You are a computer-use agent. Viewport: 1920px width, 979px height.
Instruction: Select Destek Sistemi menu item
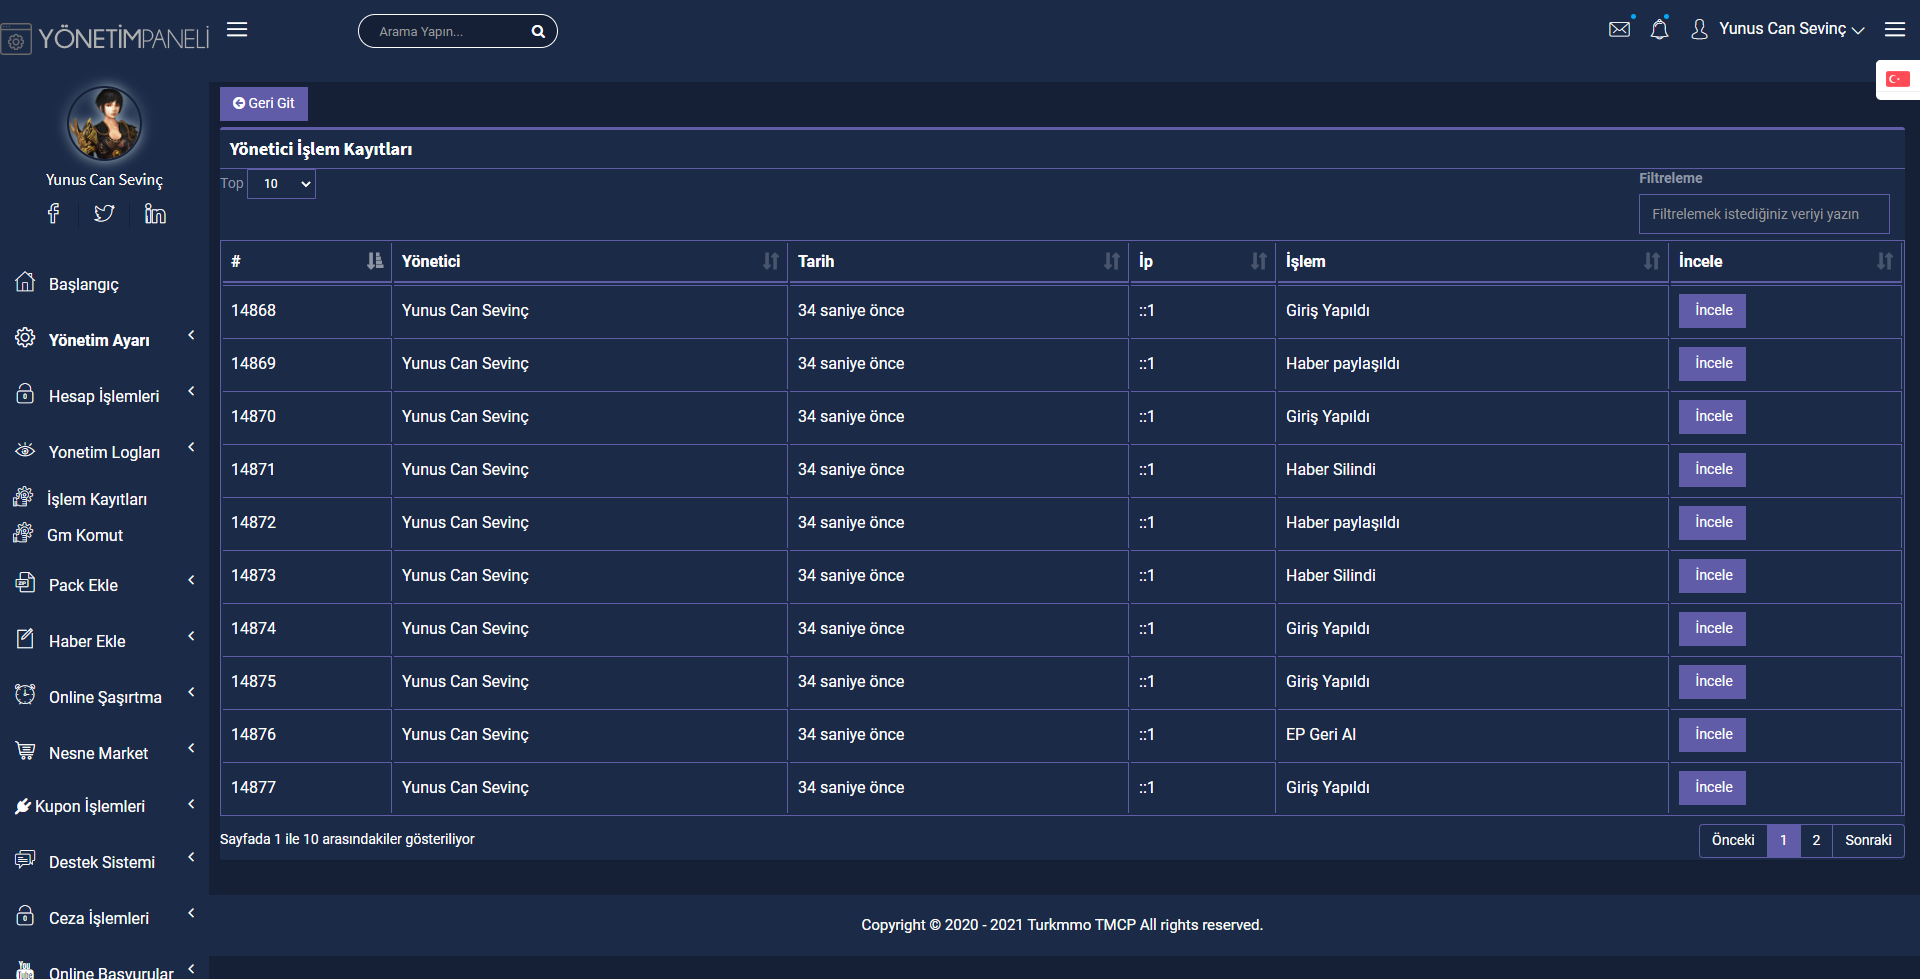click(102, 862)
